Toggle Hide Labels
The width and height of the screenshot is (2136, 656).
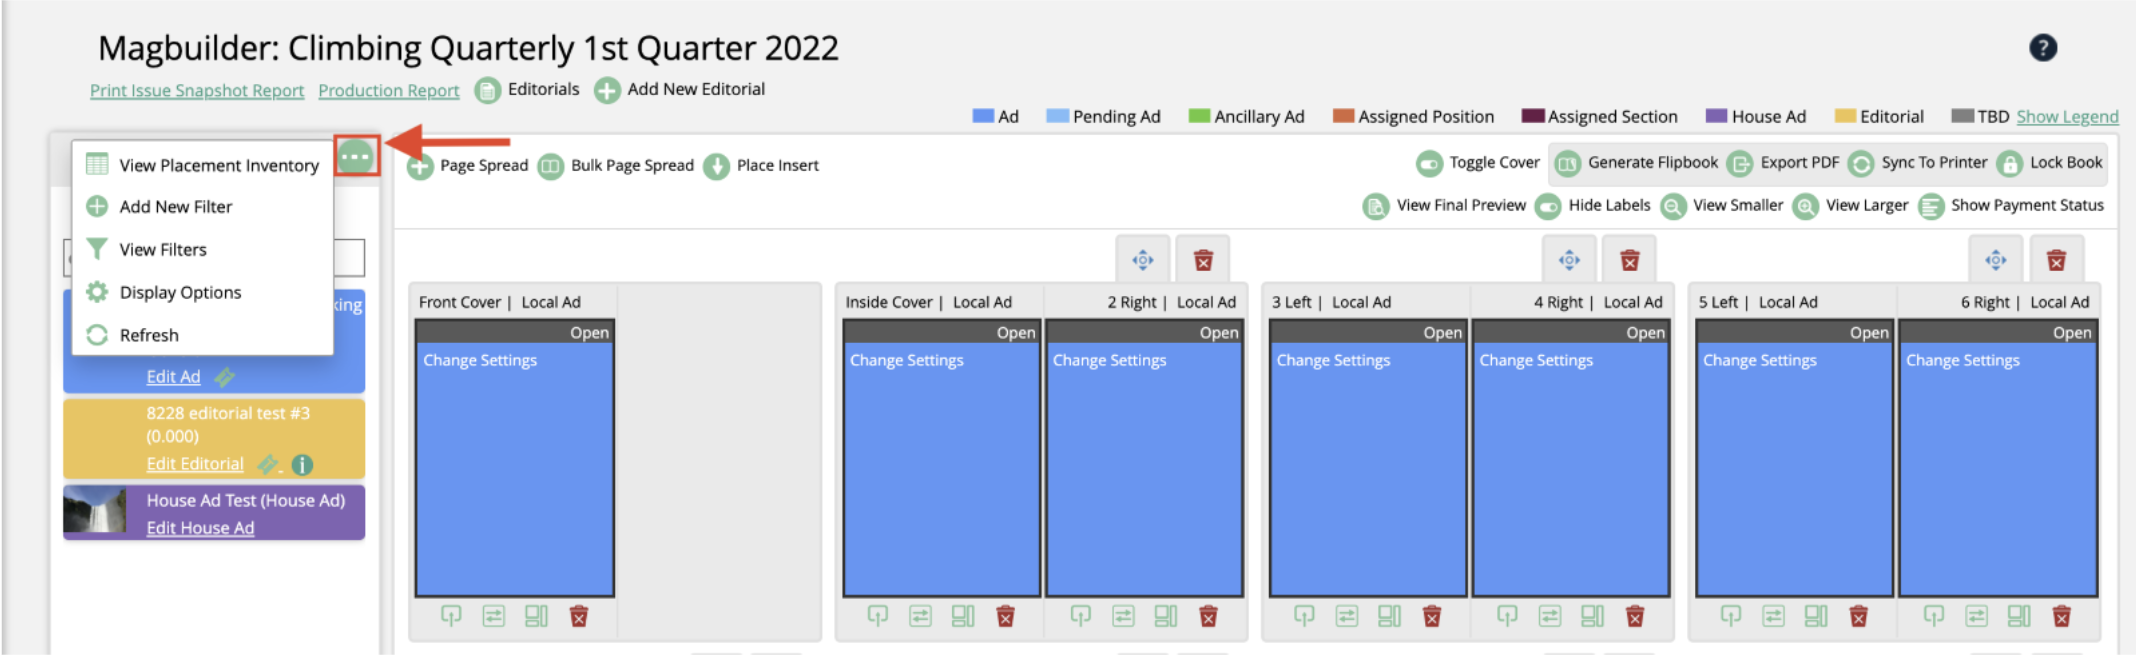click(1548, 206)
